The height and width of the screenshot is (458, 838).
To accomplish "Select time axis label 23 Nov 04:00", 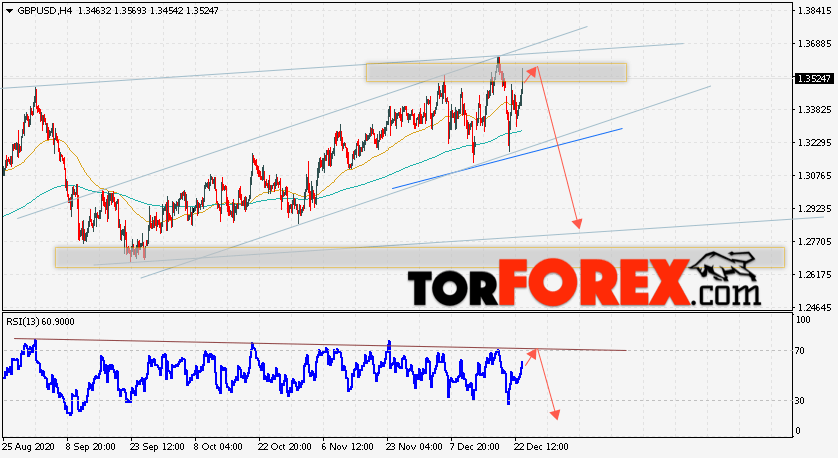I will [414, 447].
